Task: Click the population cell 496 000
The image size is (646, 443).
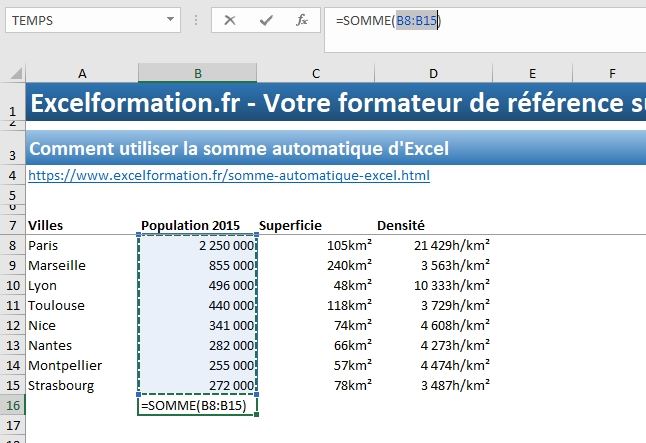Action: click(x=197, y=285)
